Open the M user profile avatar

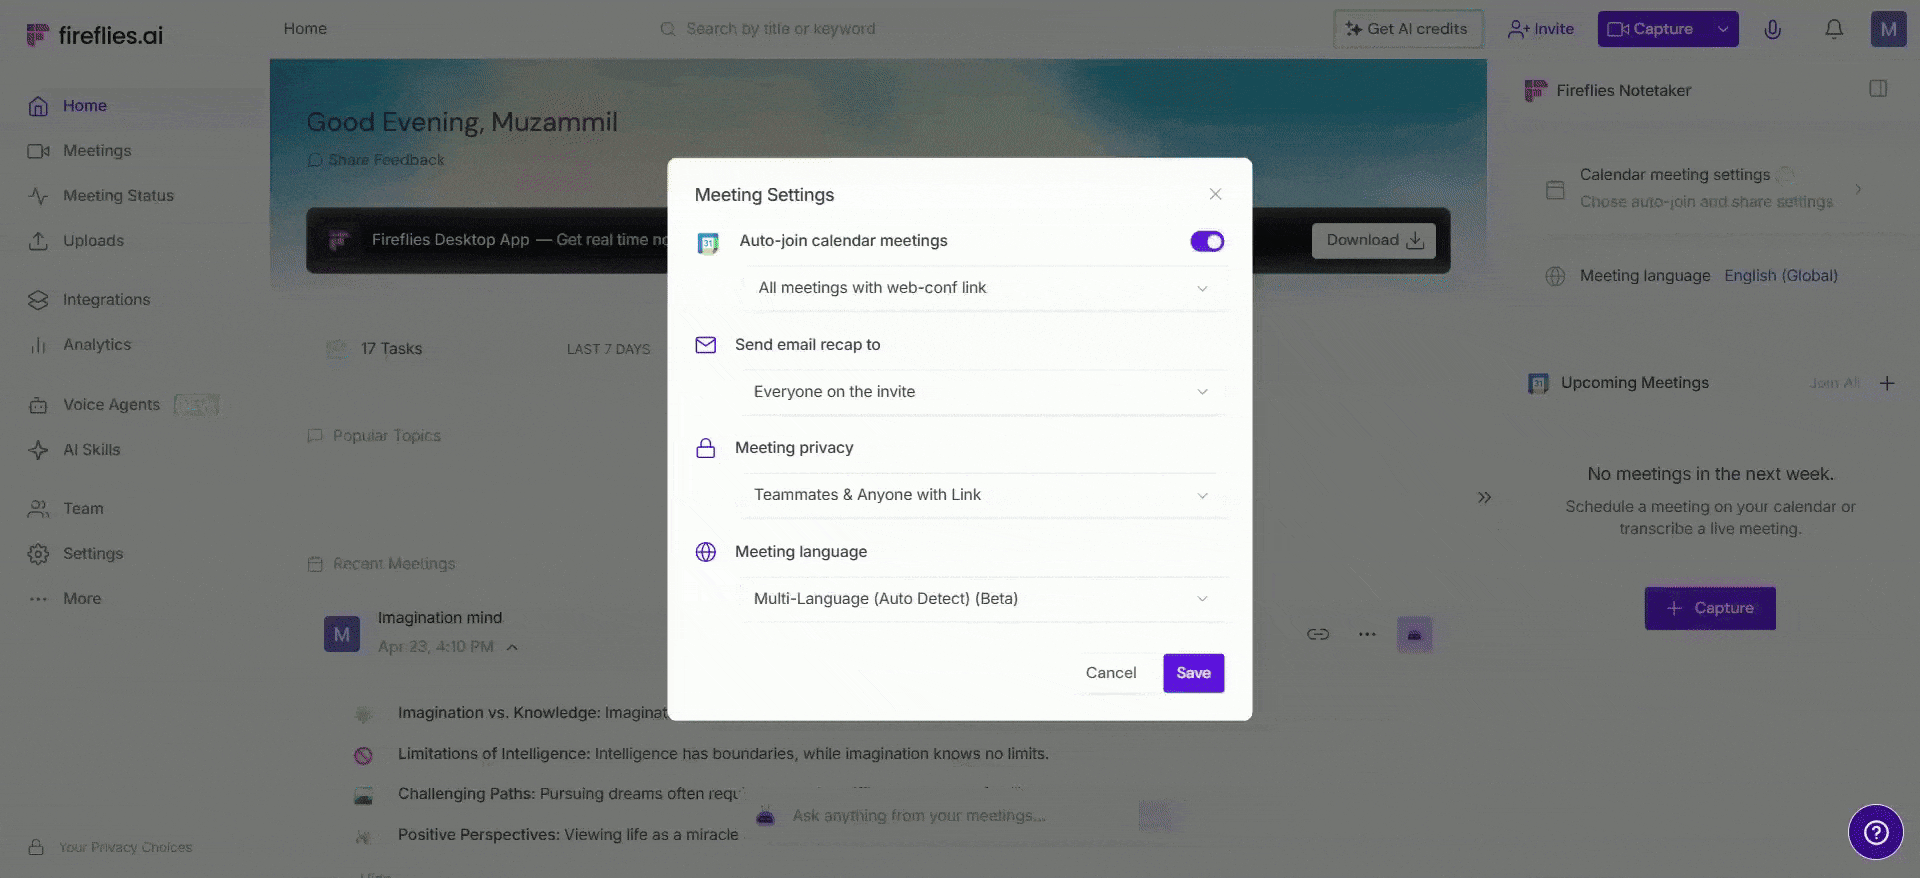coord(1888,29)
